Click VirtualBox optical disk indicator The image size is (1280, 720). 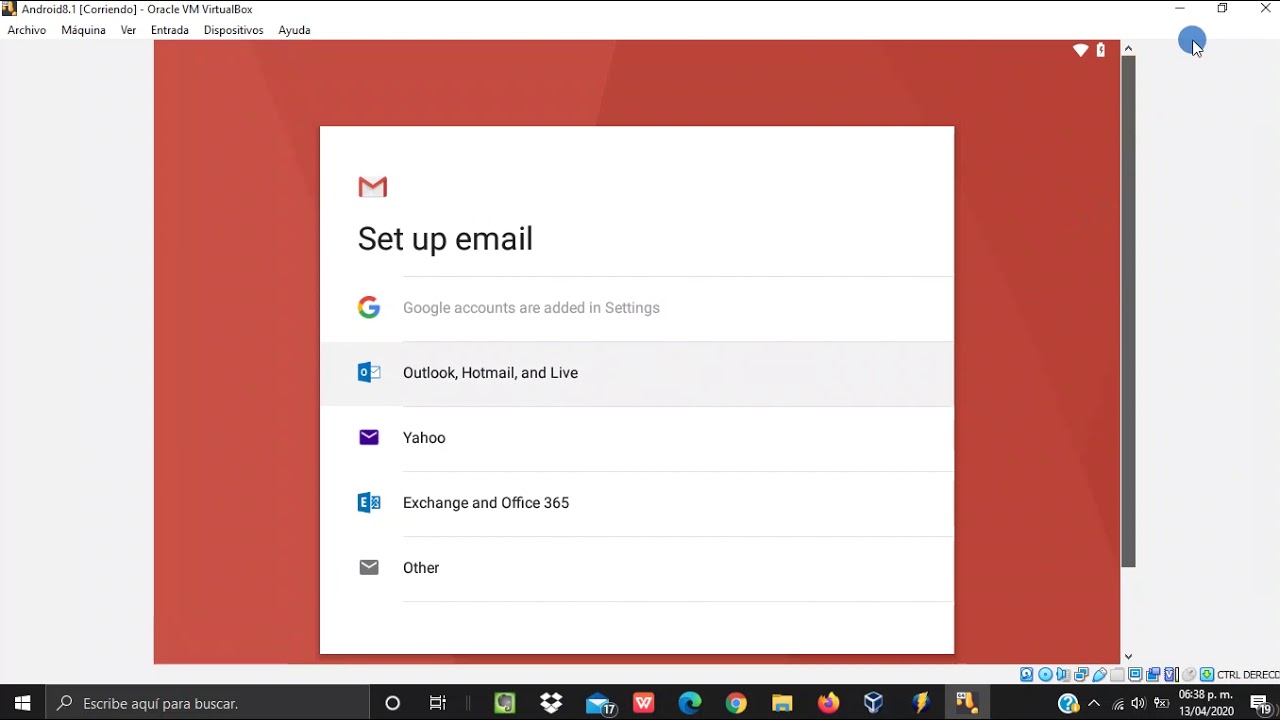tap(1045, 675)
